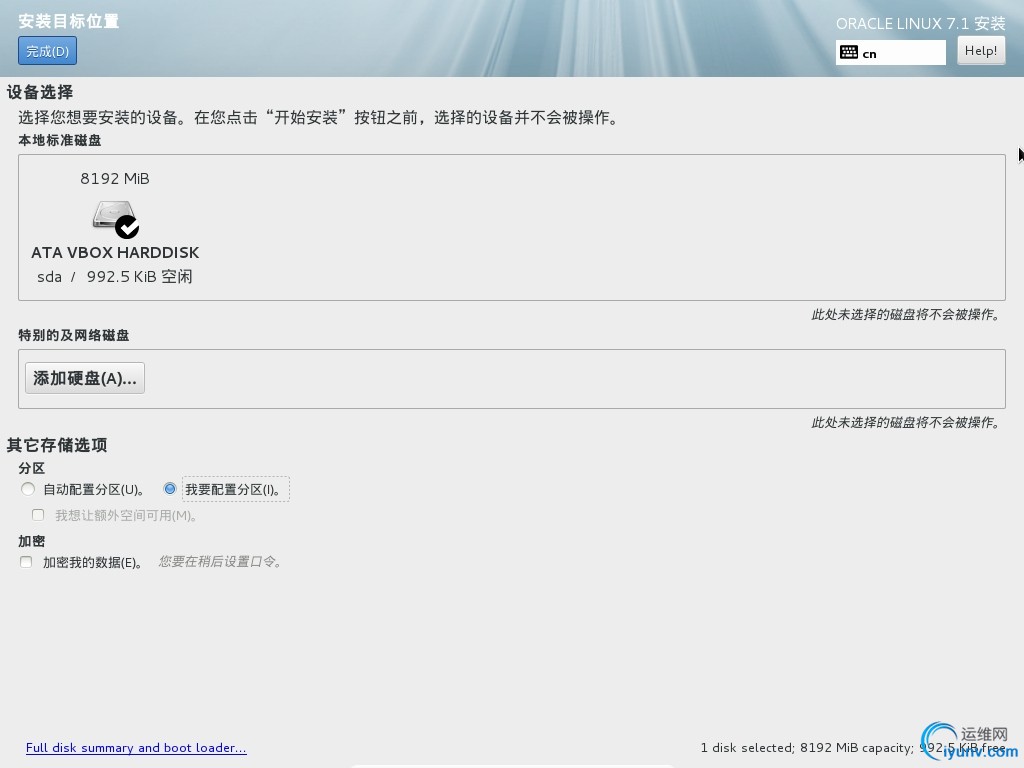1024x768 pixels.
Task: Click the 8192 MiB disk size label
Action: click(x=115, y=179)
